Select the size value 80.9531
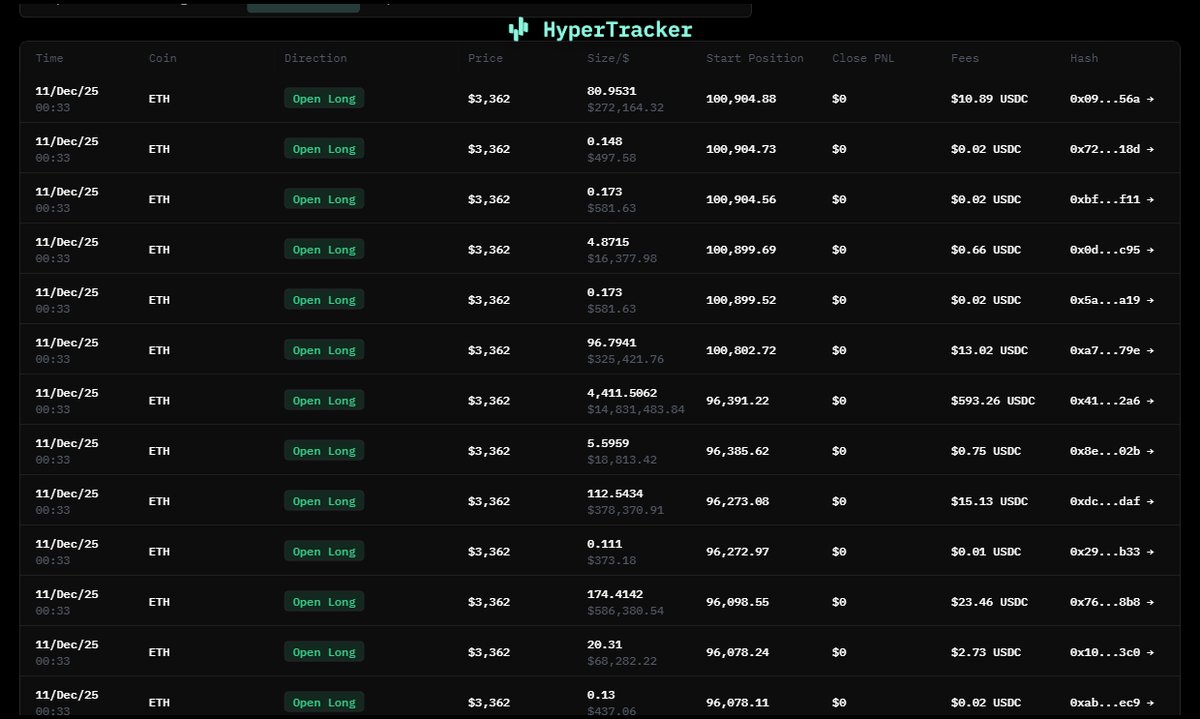The image size is (1200, 719). [x=612, y=91]
